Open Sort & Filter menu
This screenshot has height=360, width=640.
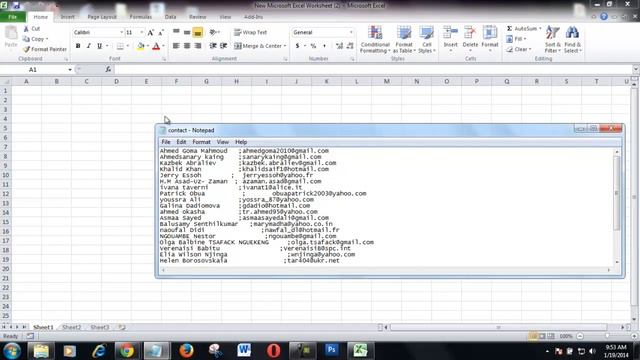click(x=553, y=39)
